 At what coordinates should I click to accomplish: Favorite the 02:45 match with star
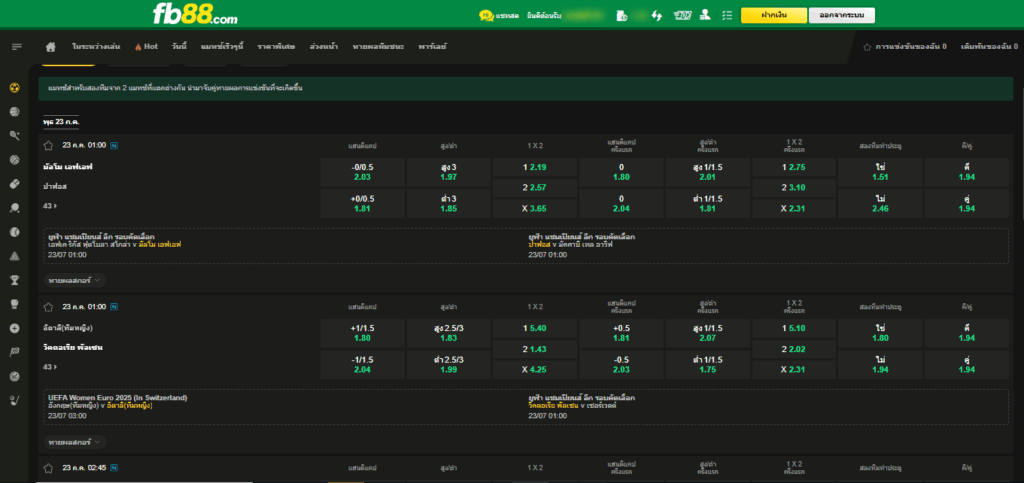click(x=48, y=468)
